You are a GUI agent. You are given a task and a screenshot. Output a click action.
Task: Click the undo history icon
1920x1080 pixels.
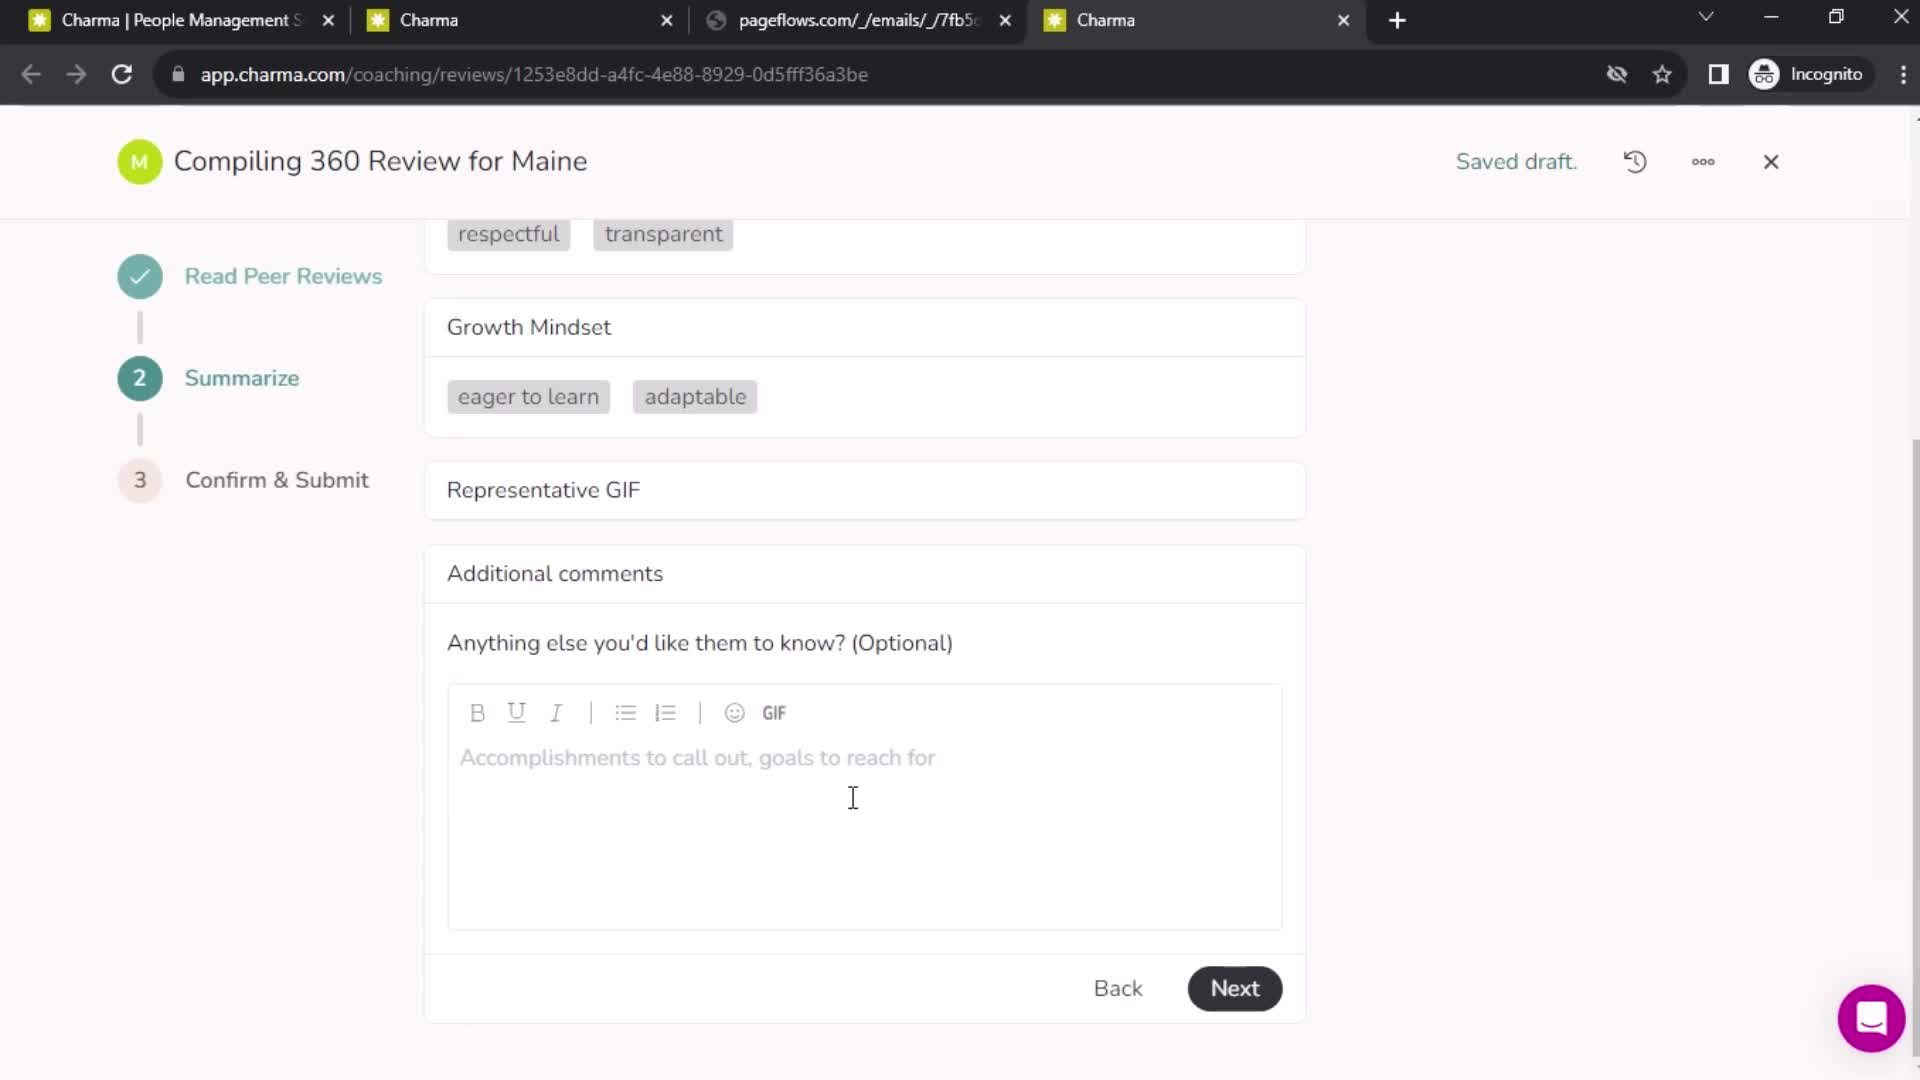1635,161
